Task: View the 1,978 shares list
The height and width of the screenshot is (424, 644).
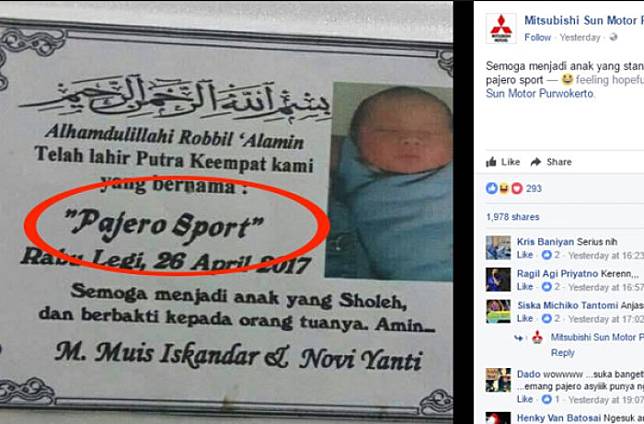Action: [513, 217]
